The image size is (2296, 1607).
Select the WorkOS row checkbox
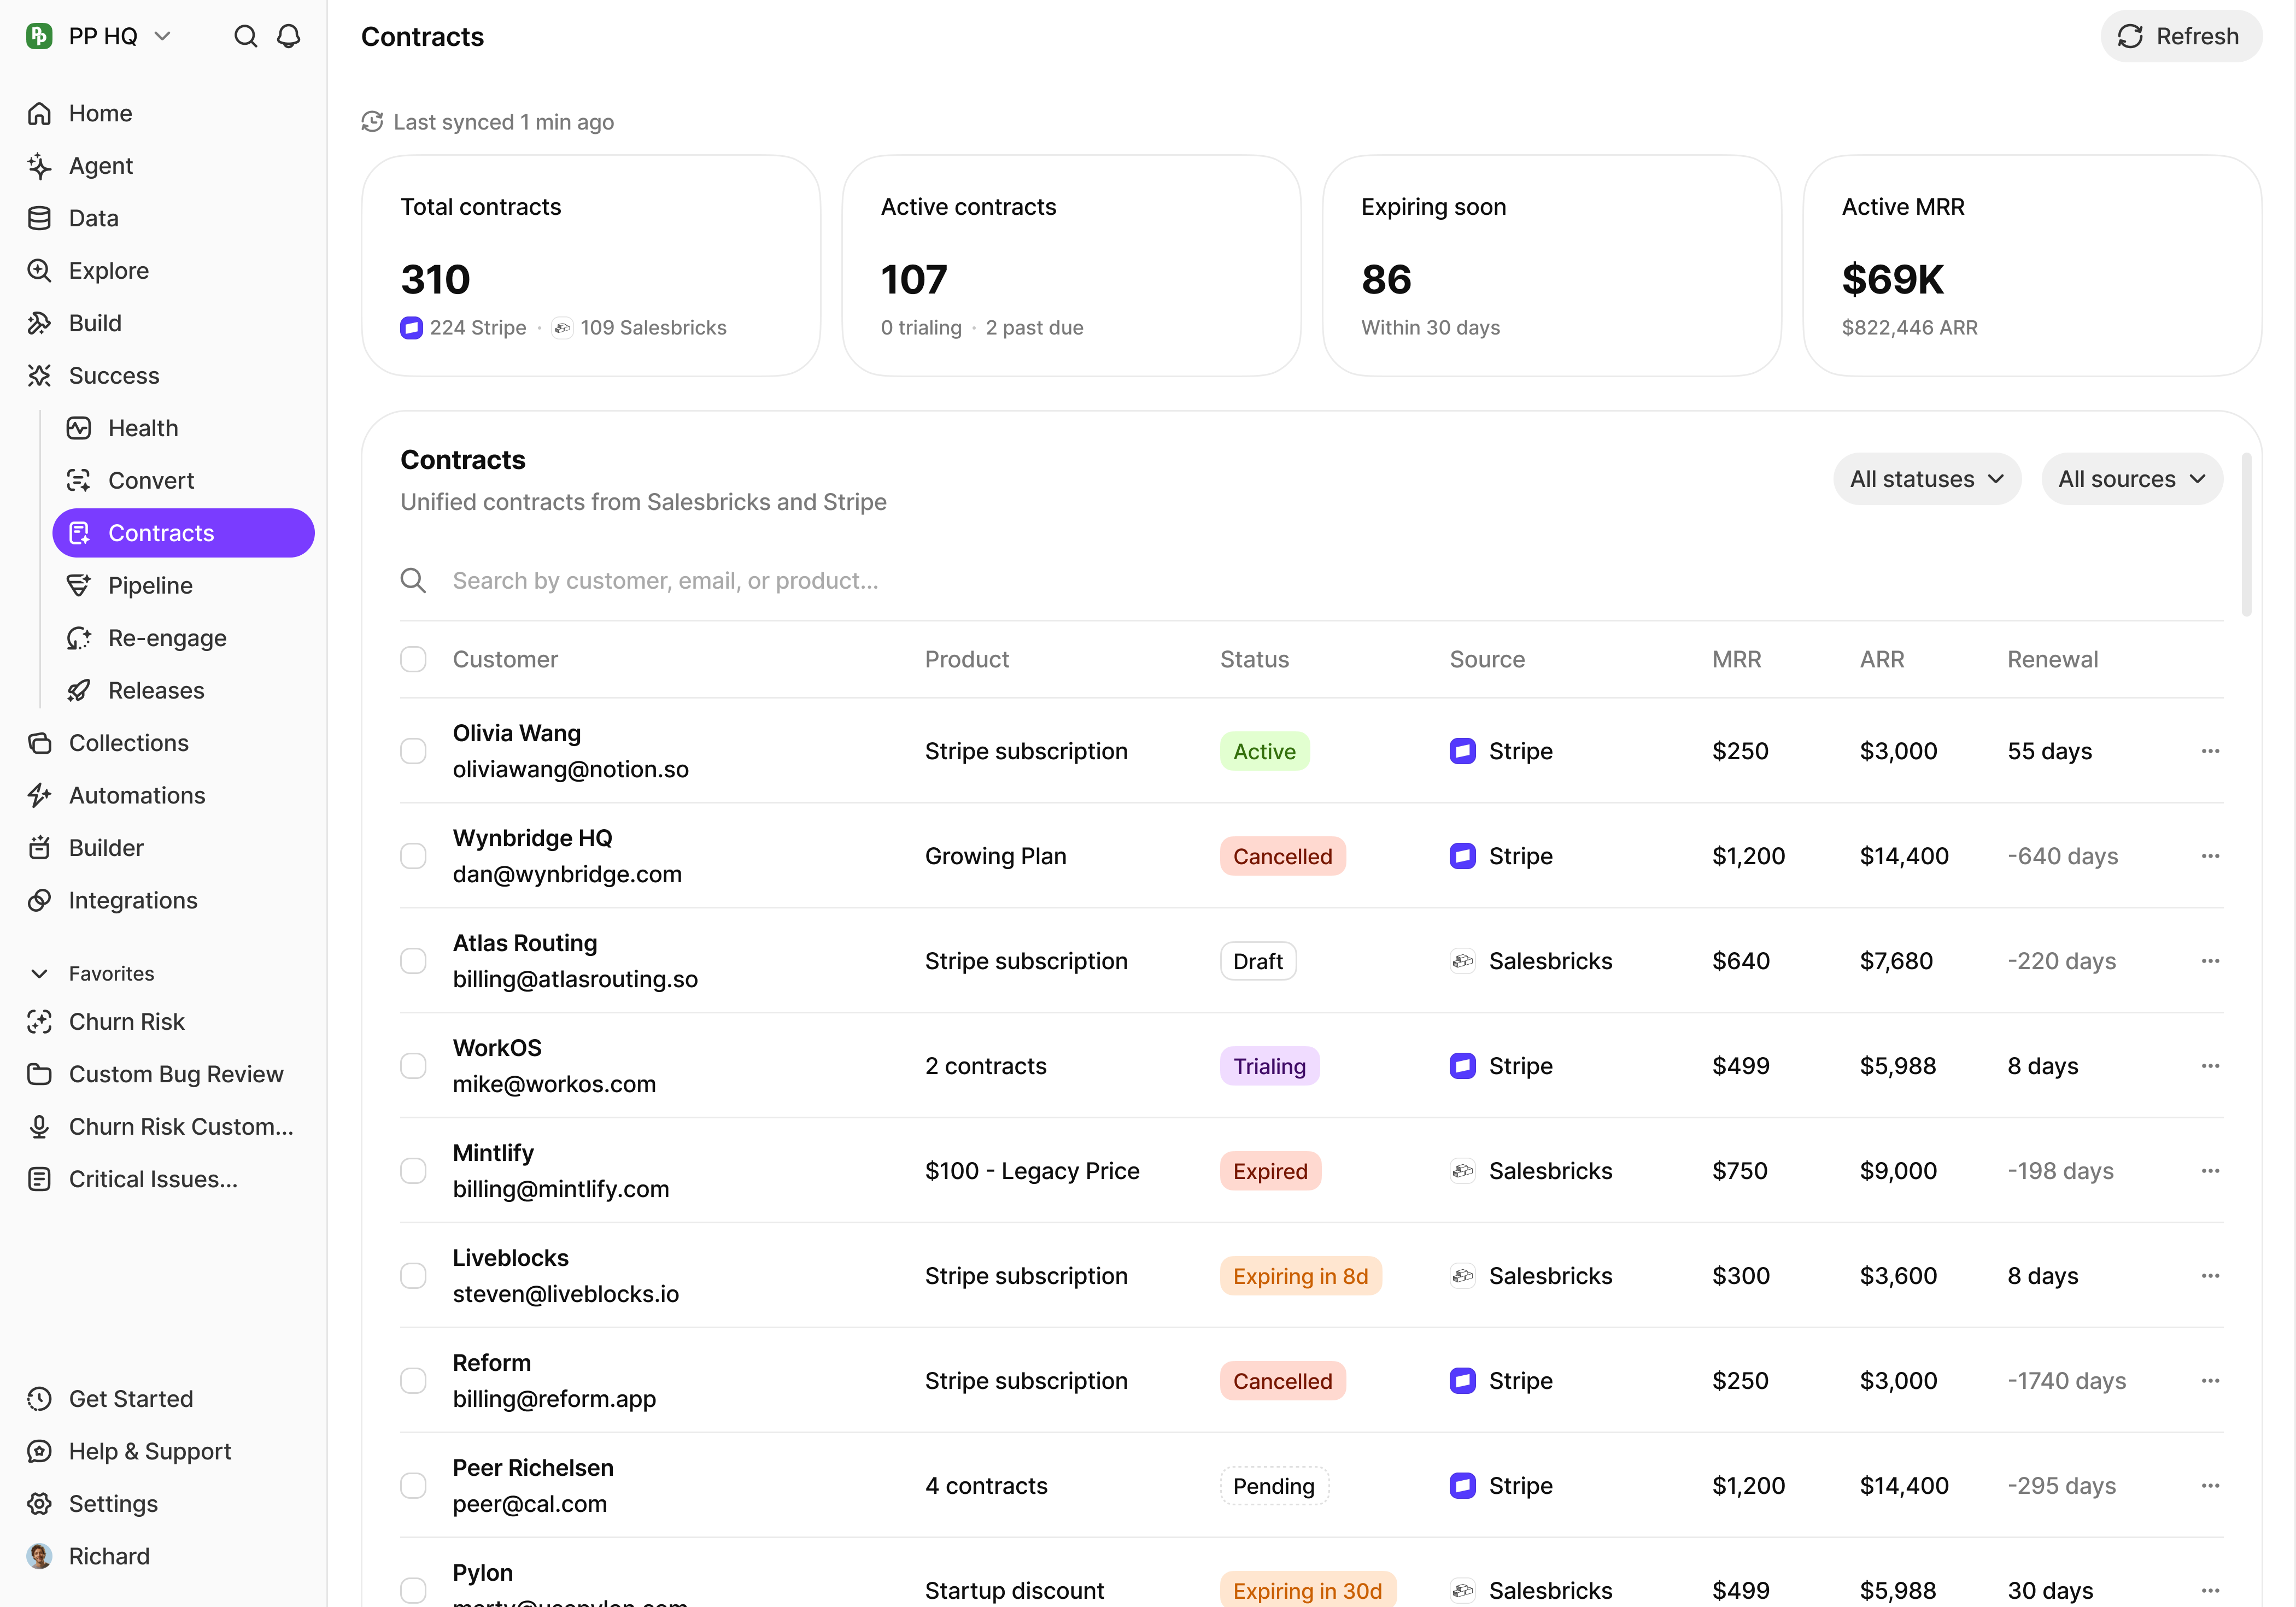pyautogui.click(x=413, y=1067)
